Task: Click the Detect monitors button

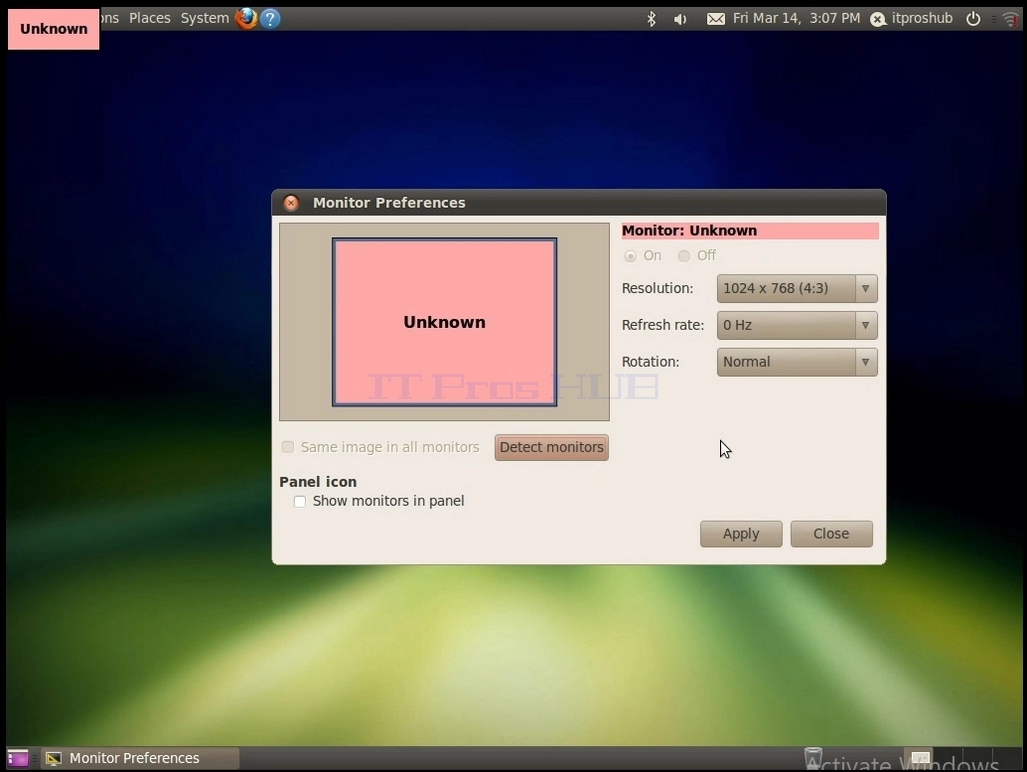Action: tap(551, 447)
